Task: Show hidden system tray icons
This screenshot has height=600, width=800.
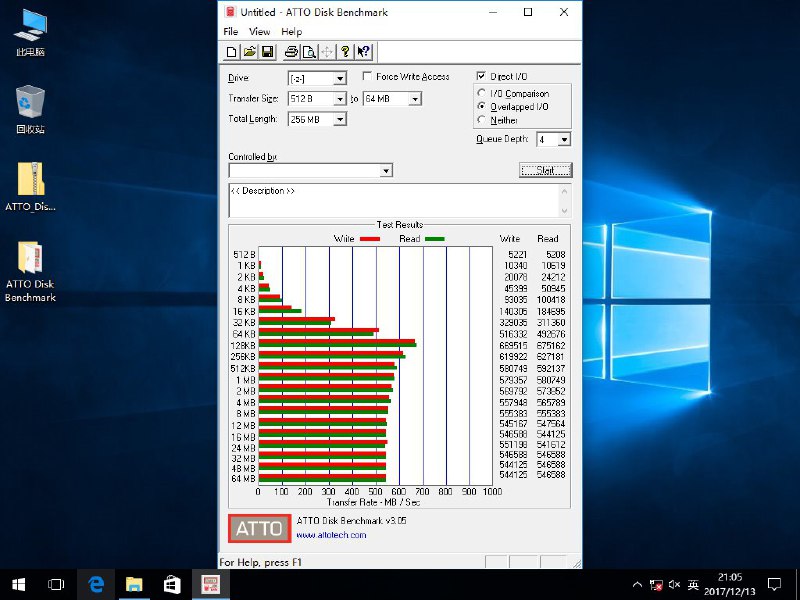Action: [637, 584]
